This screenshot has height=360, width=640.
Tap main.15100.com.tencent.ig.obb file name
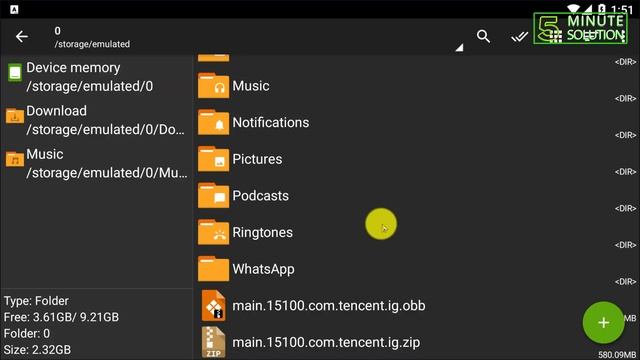coord(329,306)
